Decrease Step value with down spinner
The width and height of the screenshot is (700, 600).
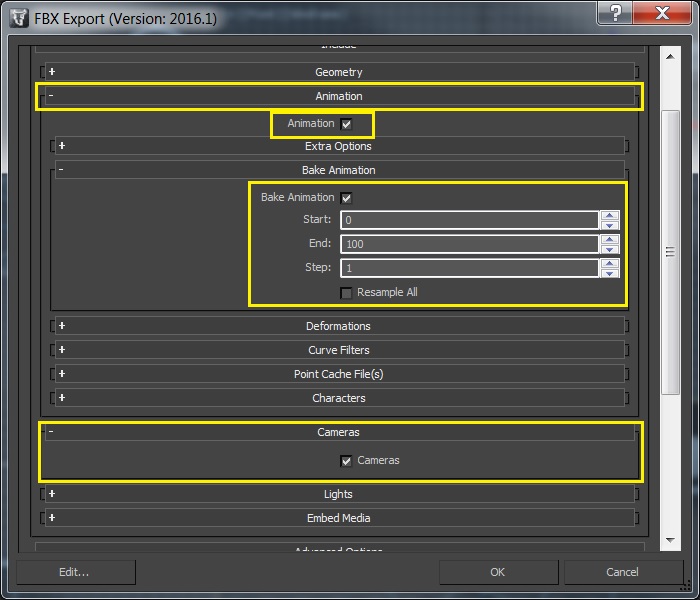coord(610,273)
